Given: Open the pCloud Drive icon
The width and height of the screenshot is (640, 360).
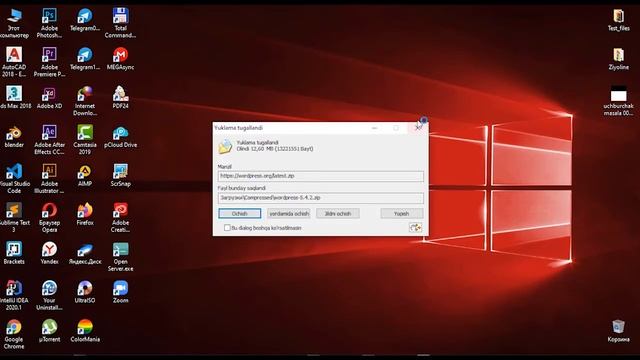Looking at the screenshot, I should 120,137.
